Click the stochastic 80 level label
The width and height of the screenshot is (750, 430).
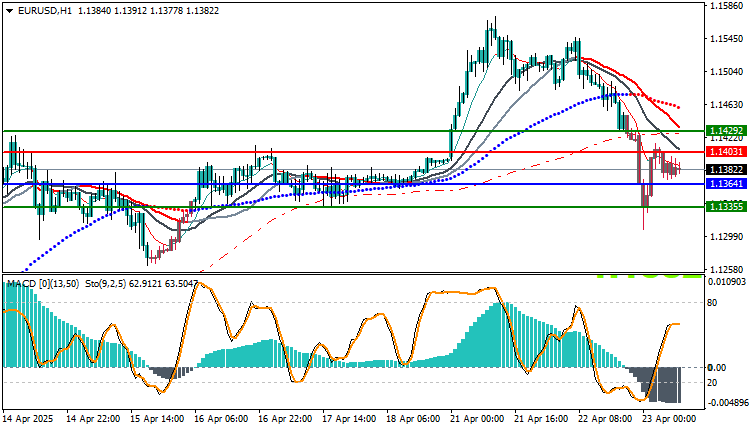click(712, 302)
